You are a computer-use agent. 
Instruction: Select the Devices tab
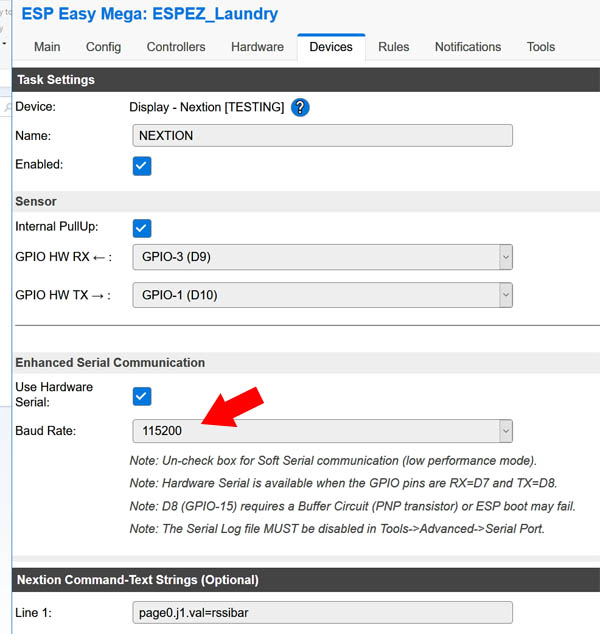point(331,47)
